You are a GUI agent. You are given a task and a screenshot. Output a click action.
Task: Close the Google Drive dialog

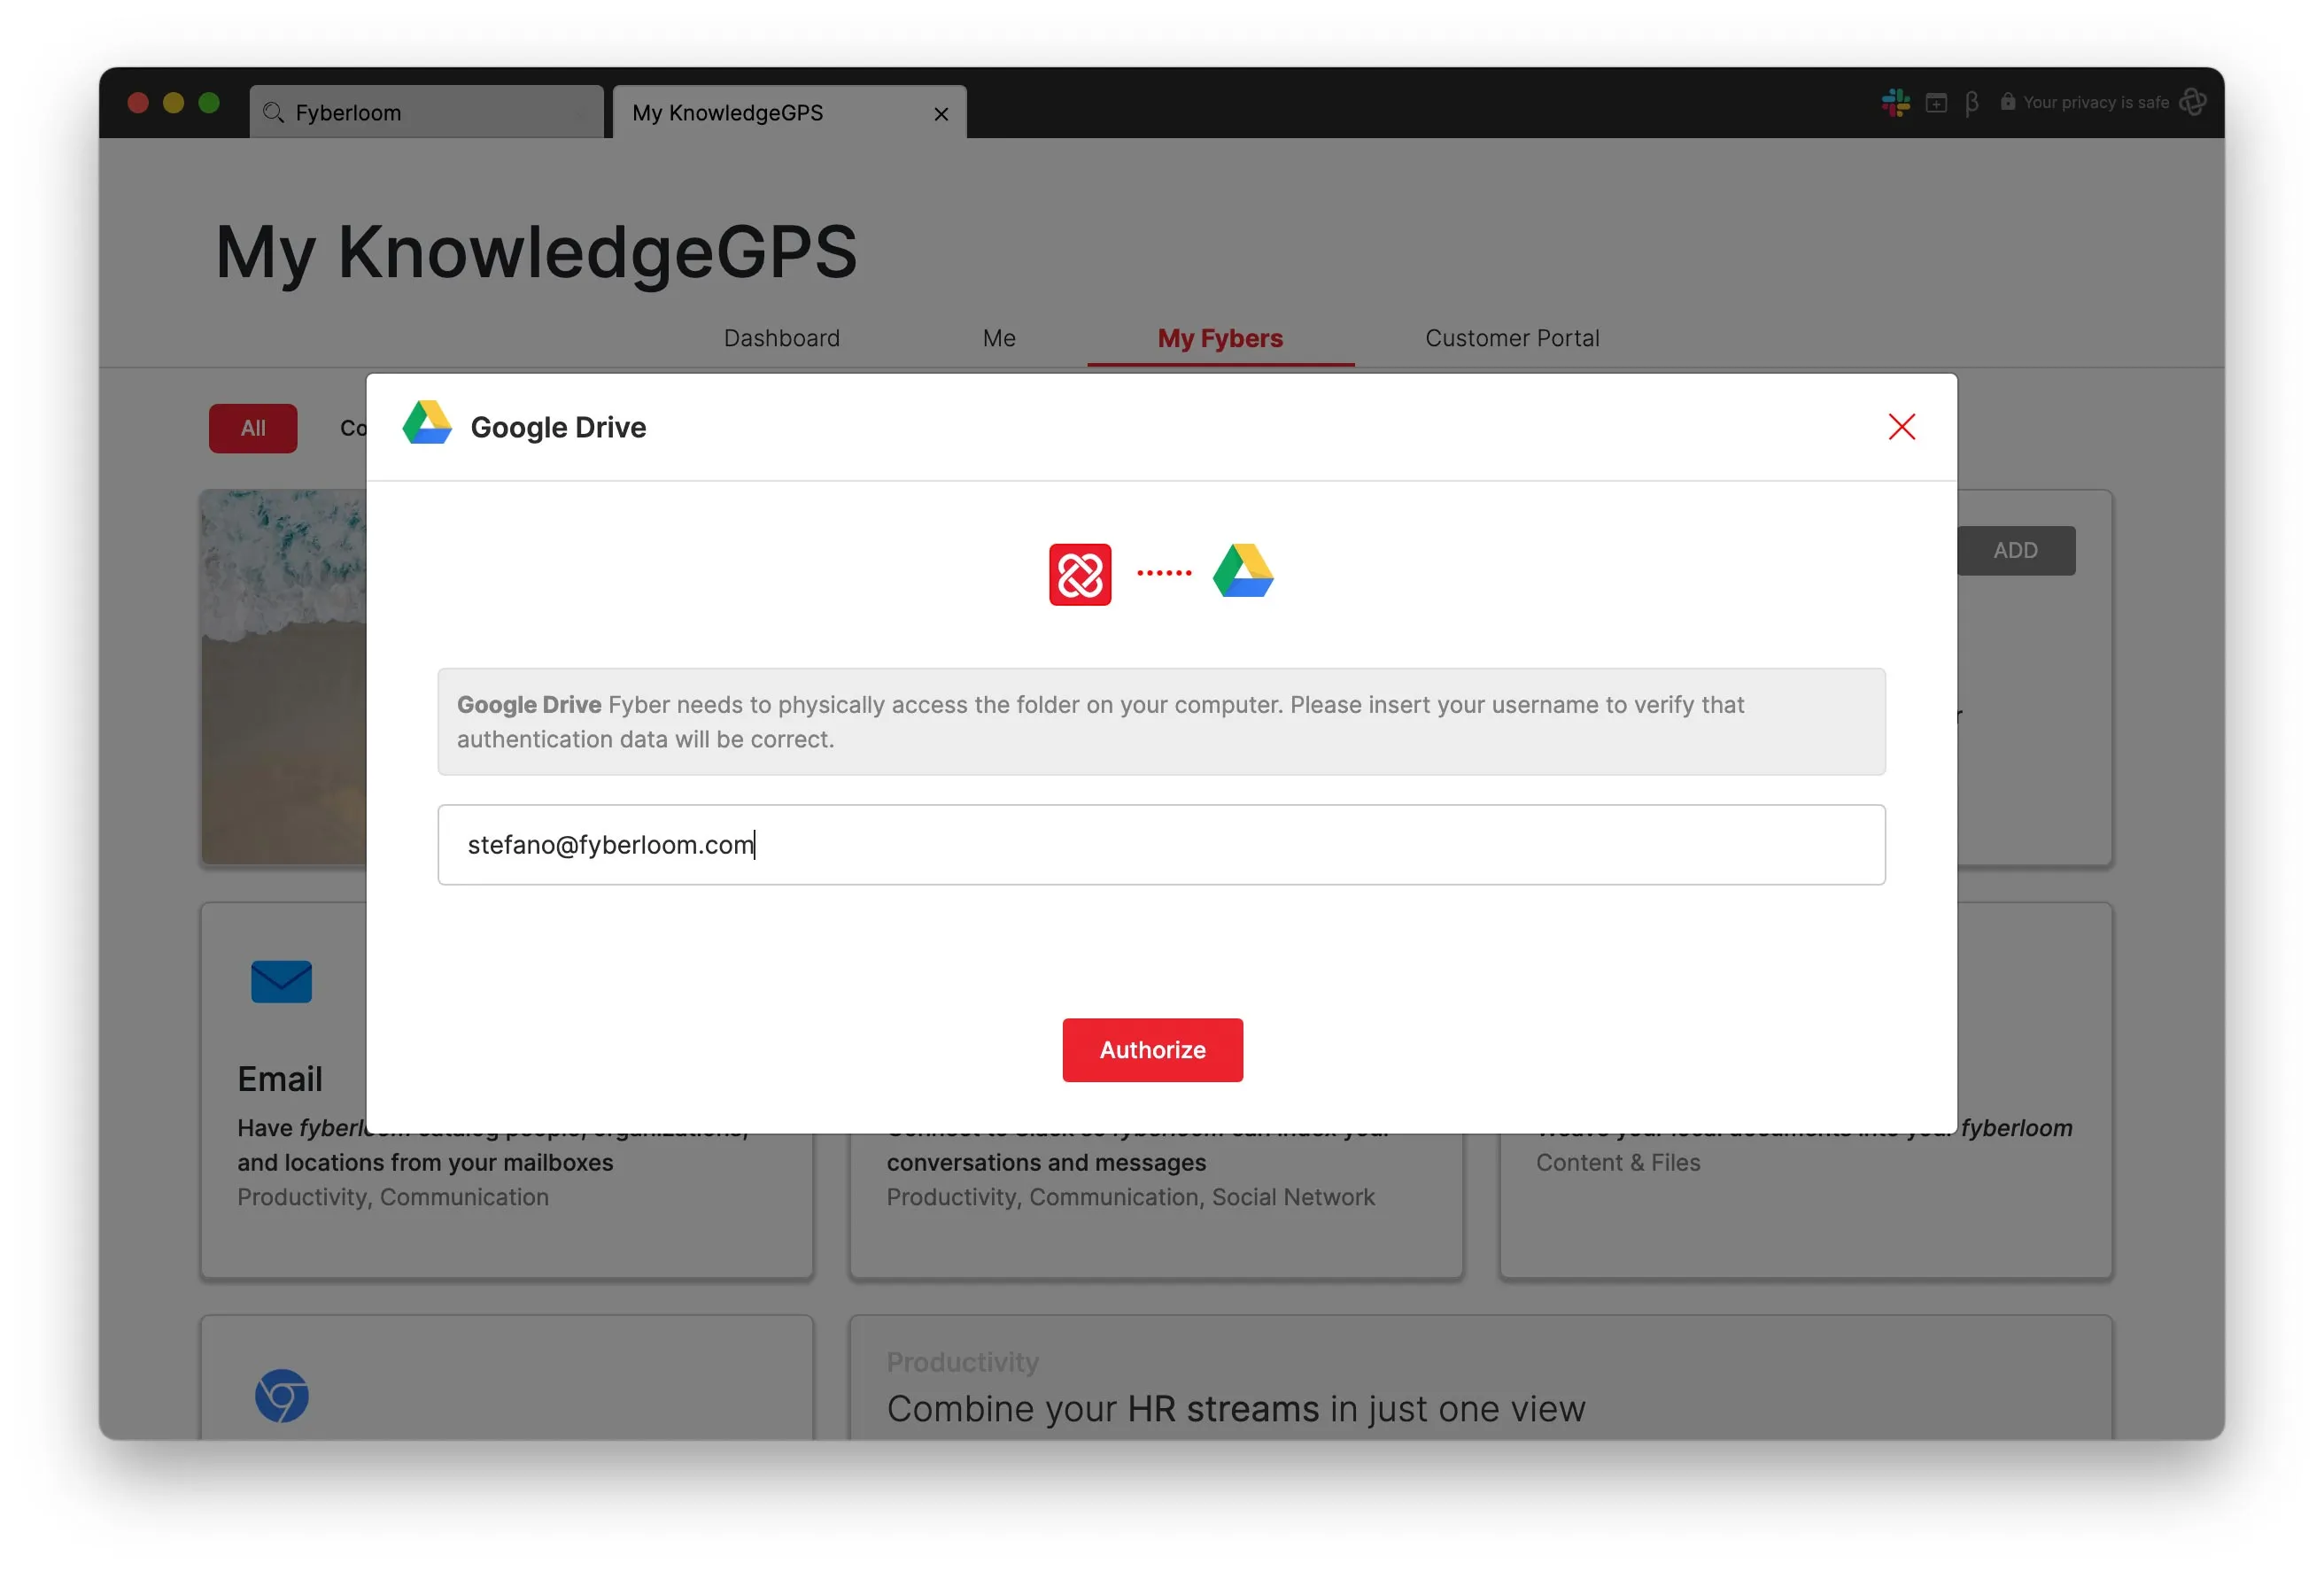1901,427
